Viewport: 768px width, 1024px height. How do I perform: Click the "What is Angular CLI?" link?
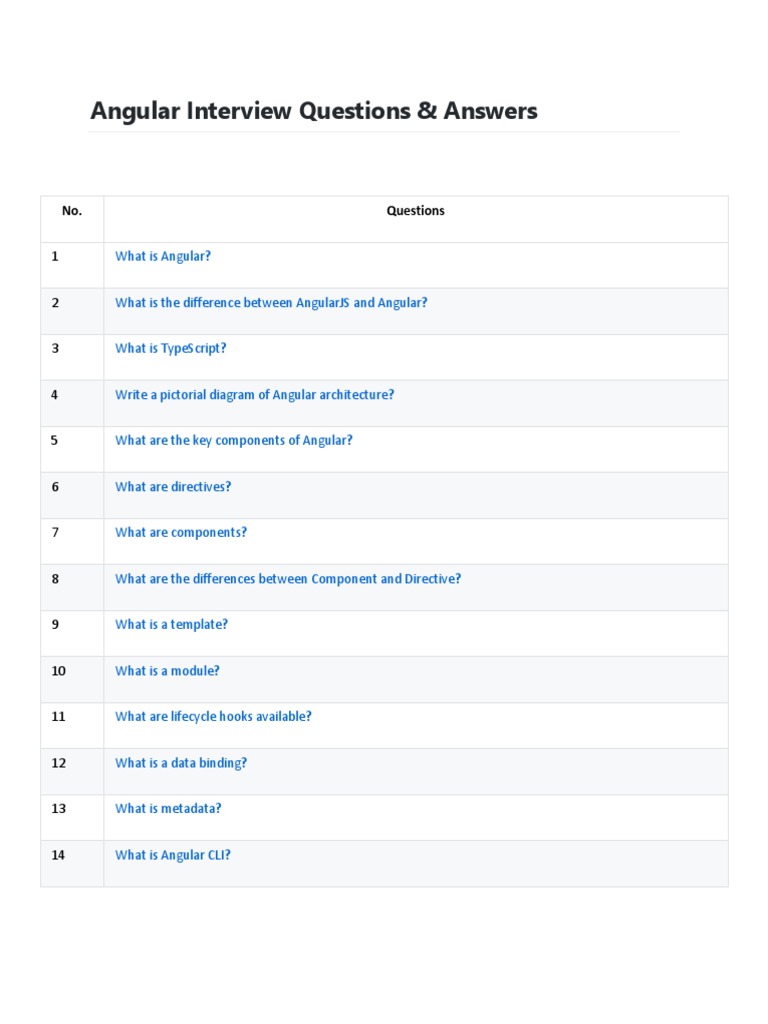173,854
